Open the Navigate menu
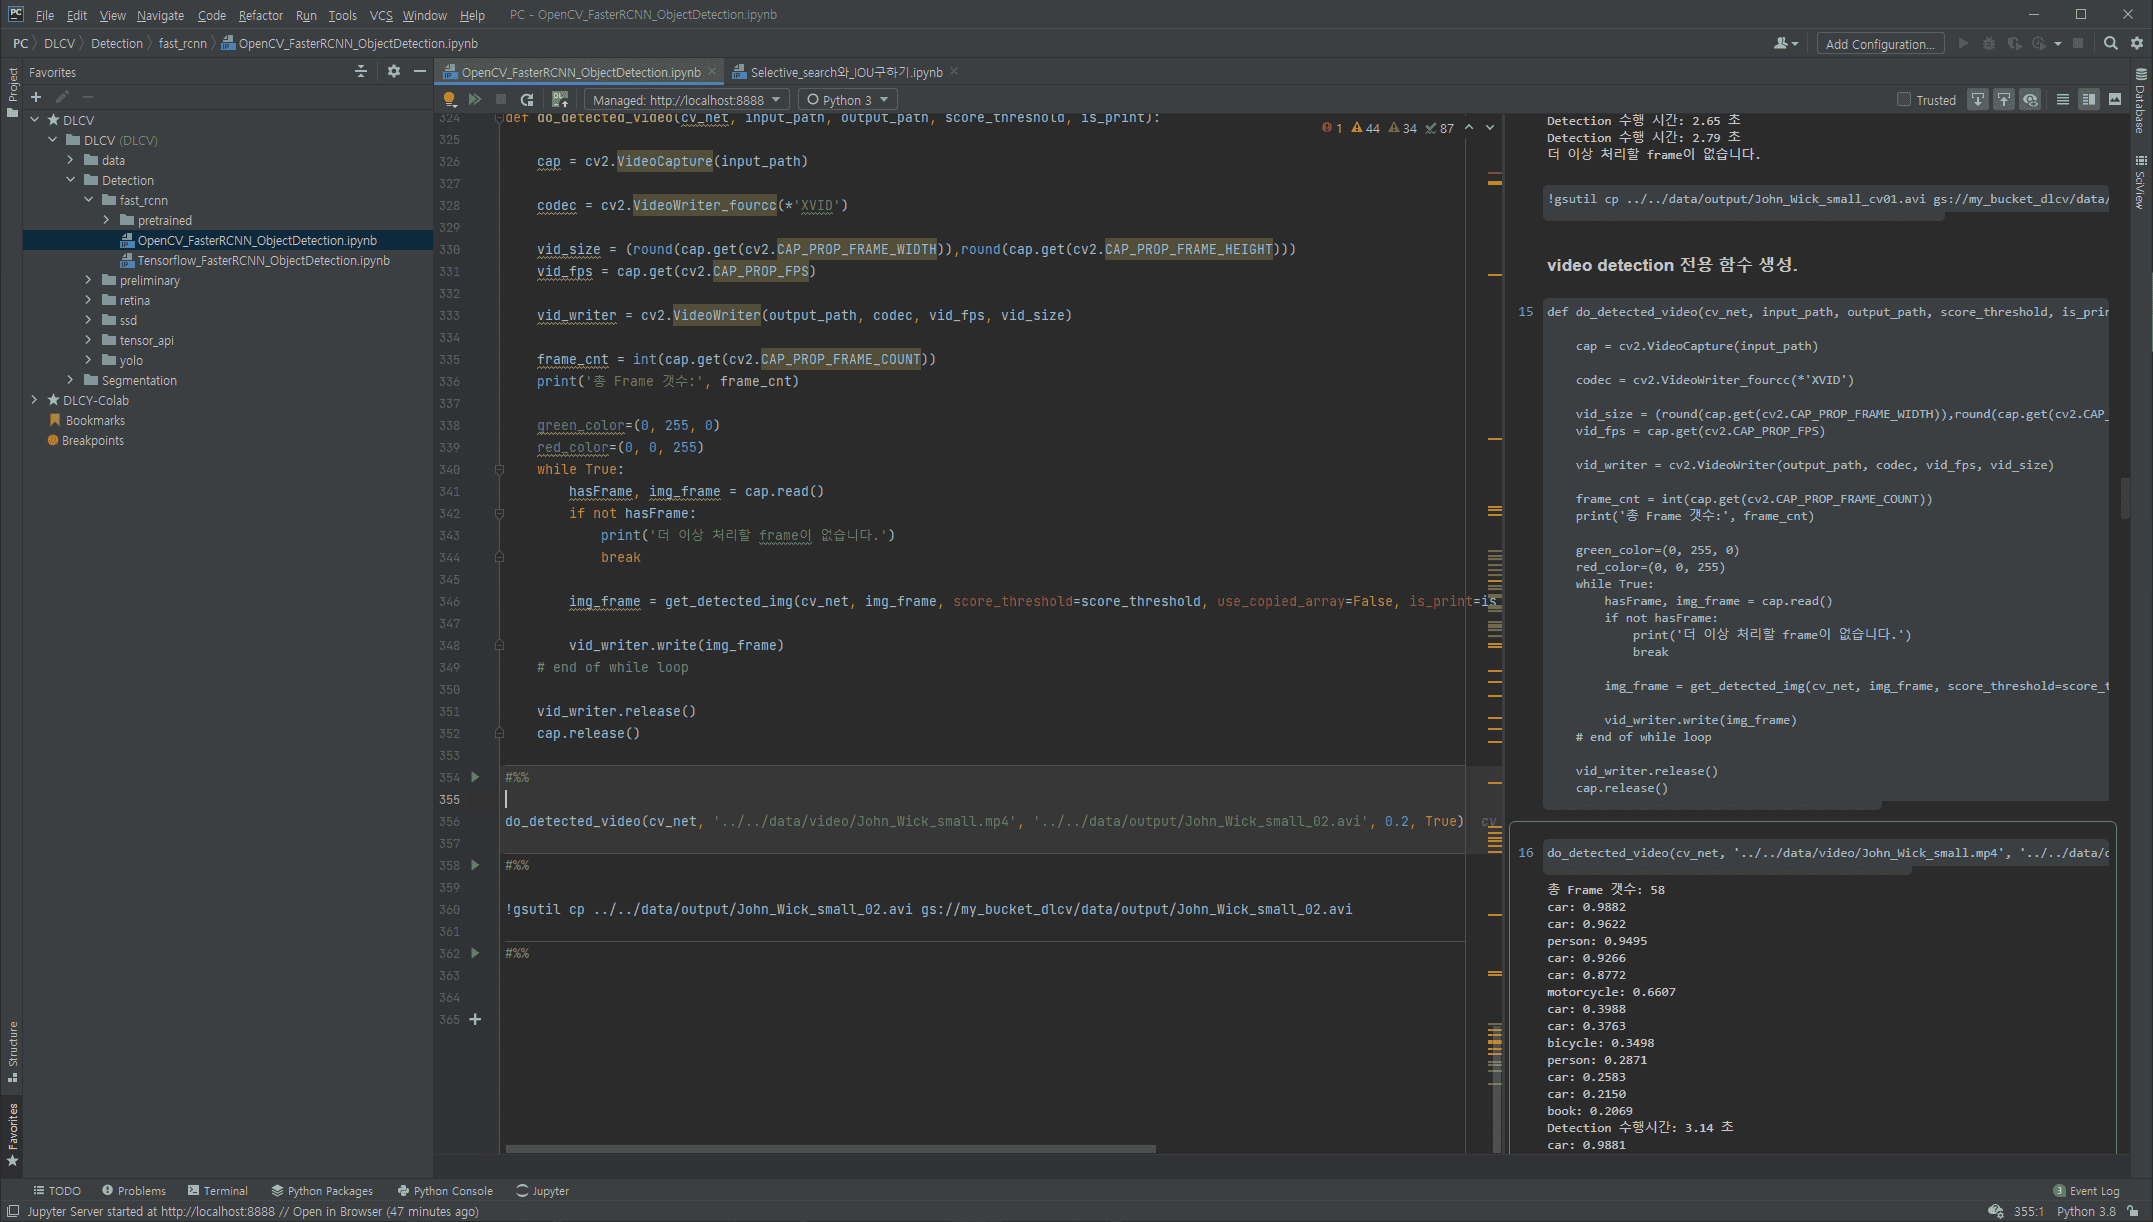2153x1222 pixels. coord(160,15)
